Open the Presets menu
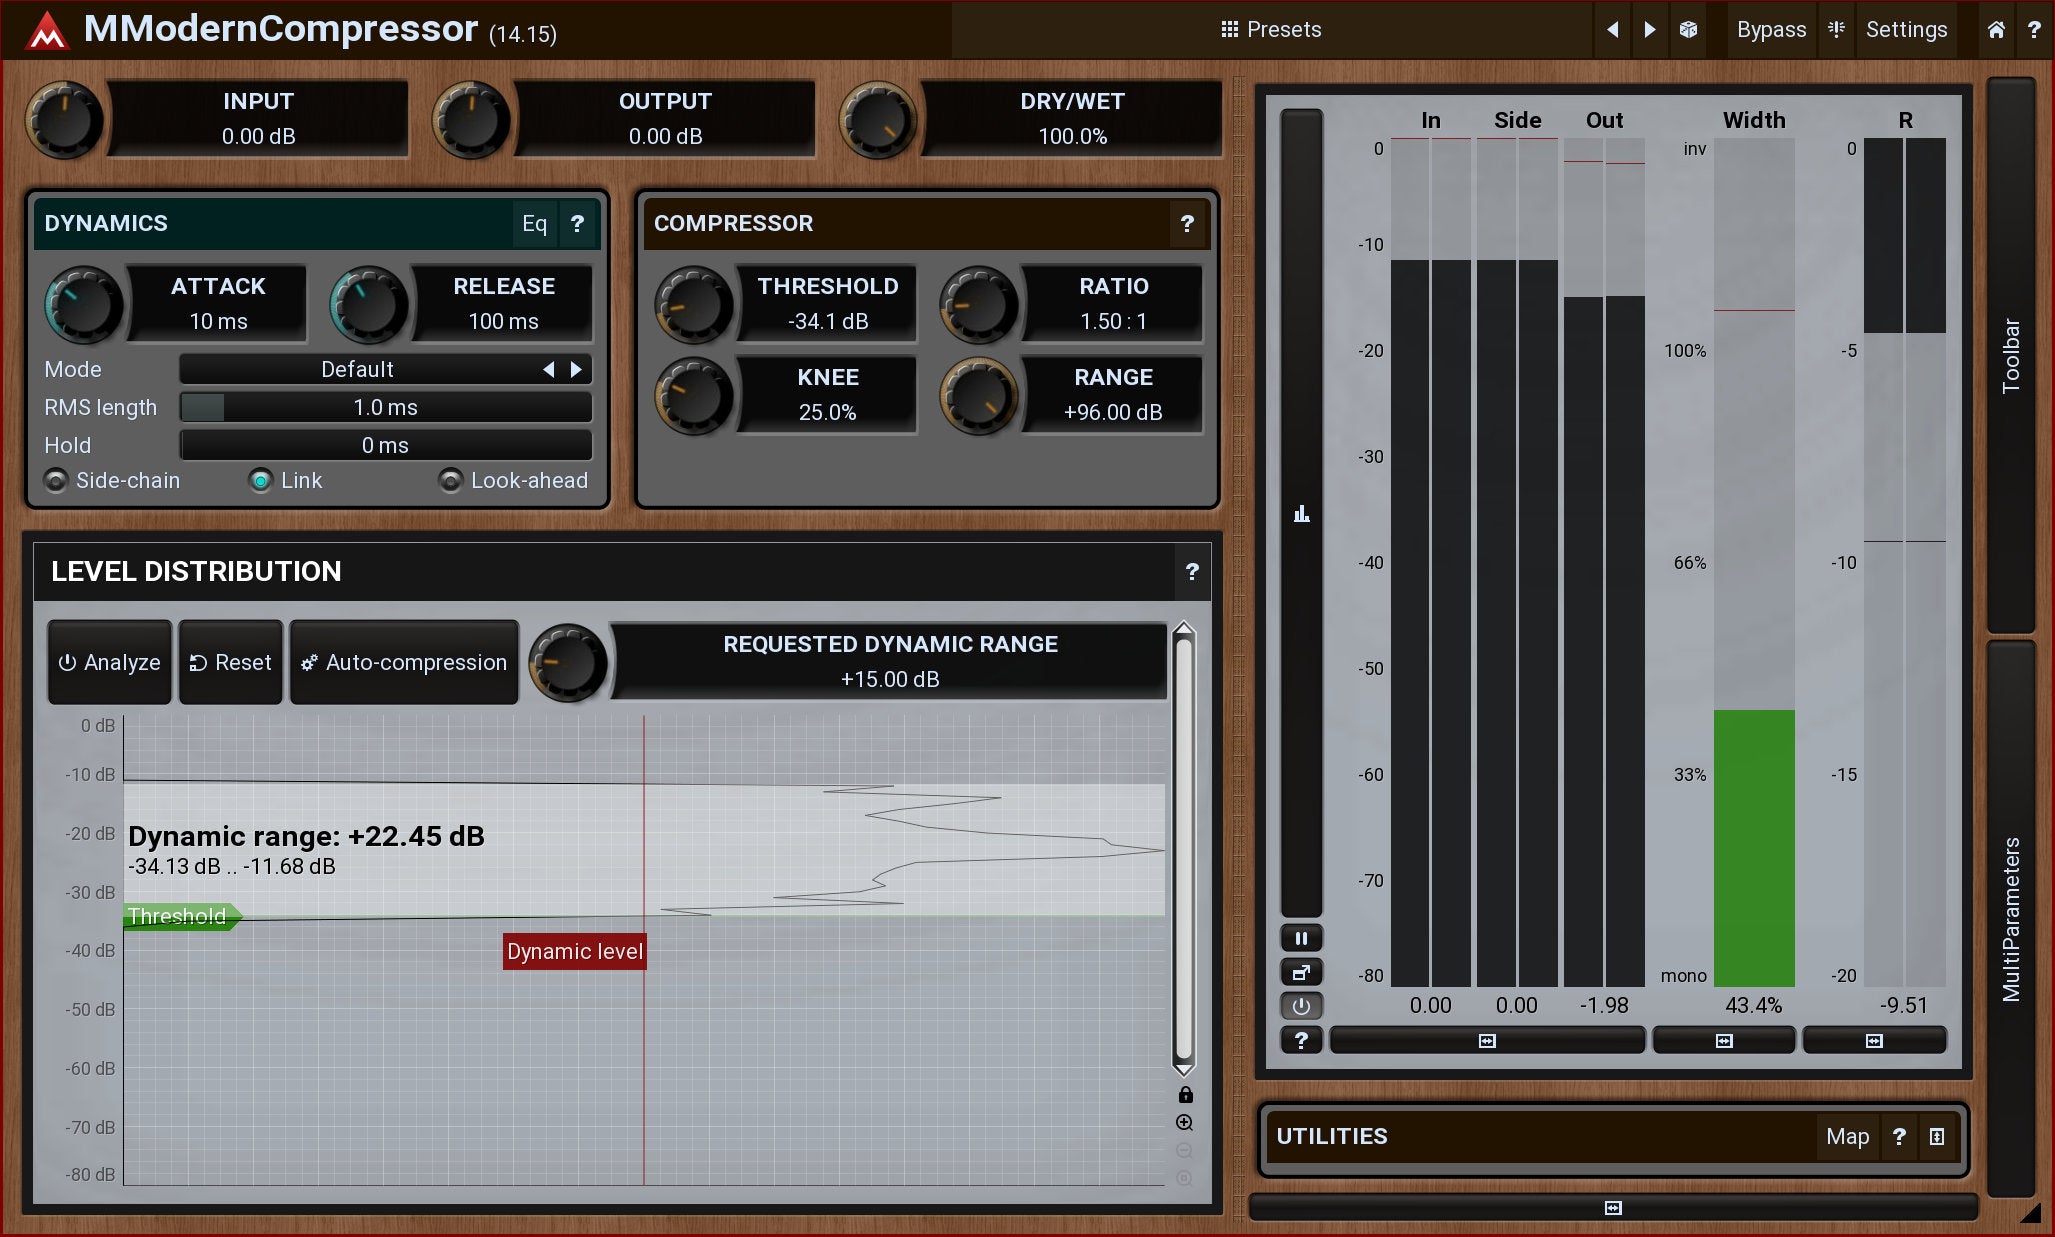Image resolution: width=2055 pixels, height=1237 pixels. [x=1271, y=29]
